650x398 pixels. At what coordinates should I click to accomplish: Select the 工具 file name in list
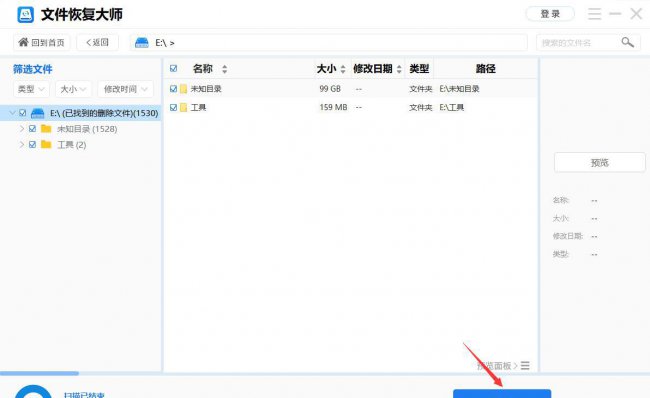point(198,107)
